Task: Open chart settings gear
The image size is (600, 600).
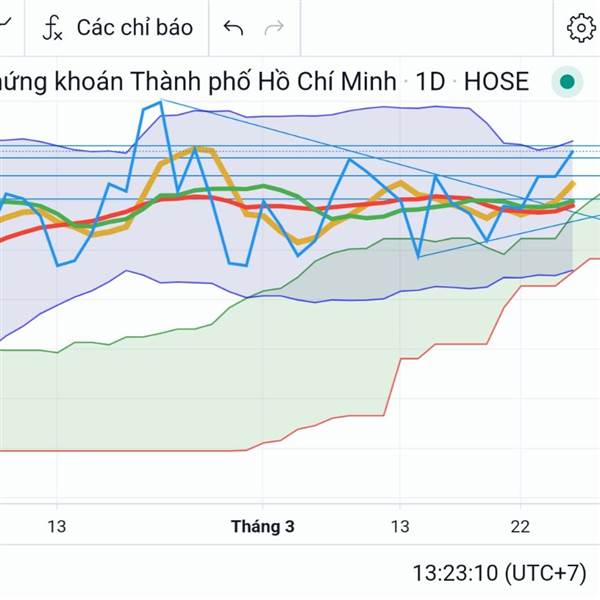Action: click(581, 28)
